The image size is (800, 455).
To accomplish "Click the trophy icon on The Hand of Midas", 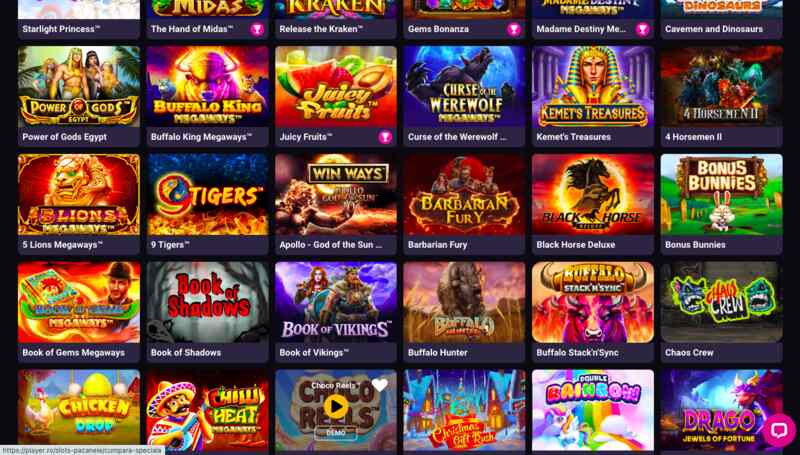I will point(257,29).
